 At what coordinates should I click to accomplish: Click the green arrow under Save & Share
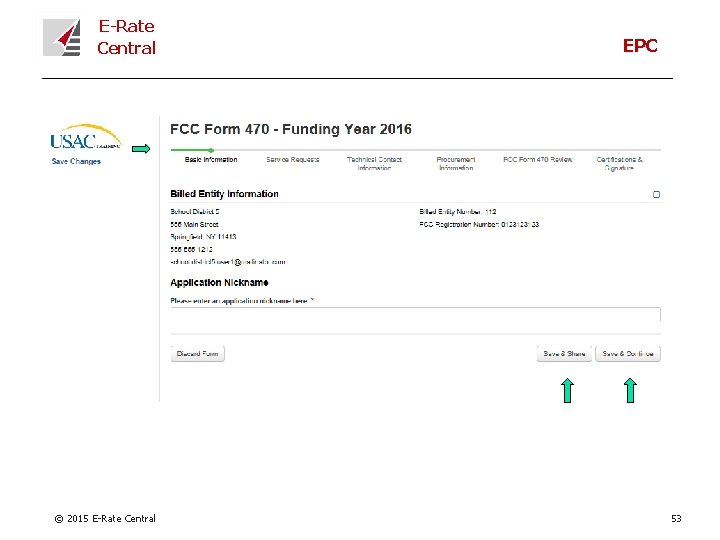566,389
